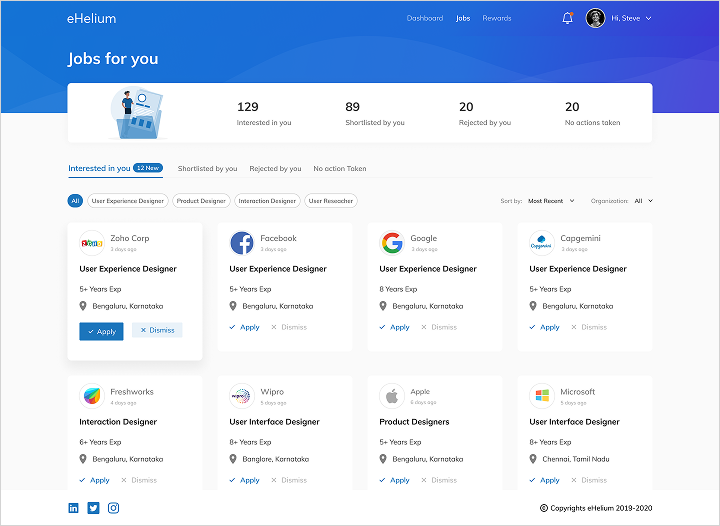Switch to Shortlisted by you tab
The height and width of the screenshot is (526, 720).
click(x=208, y=168)
